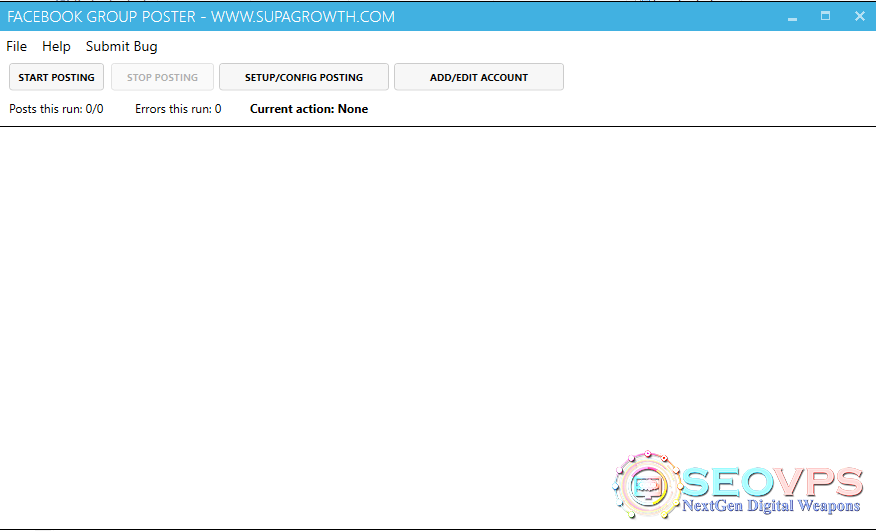Open the Submit Bug menu
Screen dimensions: 876x531
pyautogui.click(x=121, y=46)
